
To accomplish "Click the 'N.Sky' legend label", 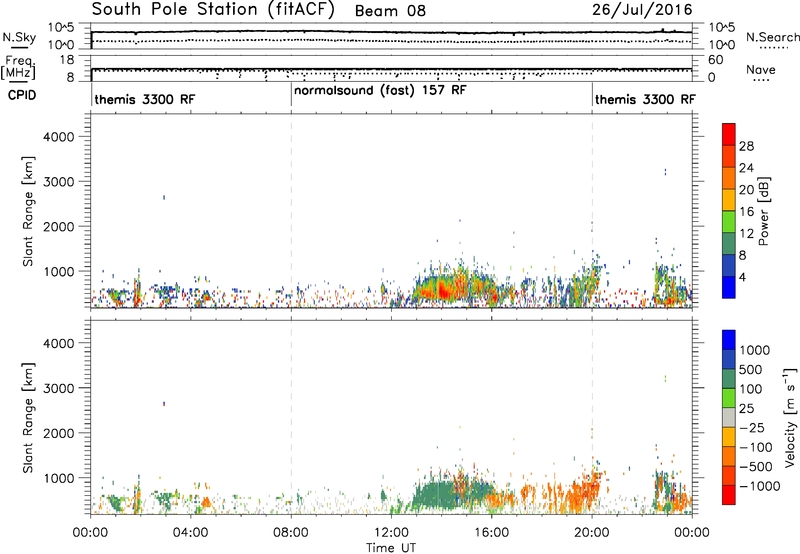I will click(x=19, y=37).
